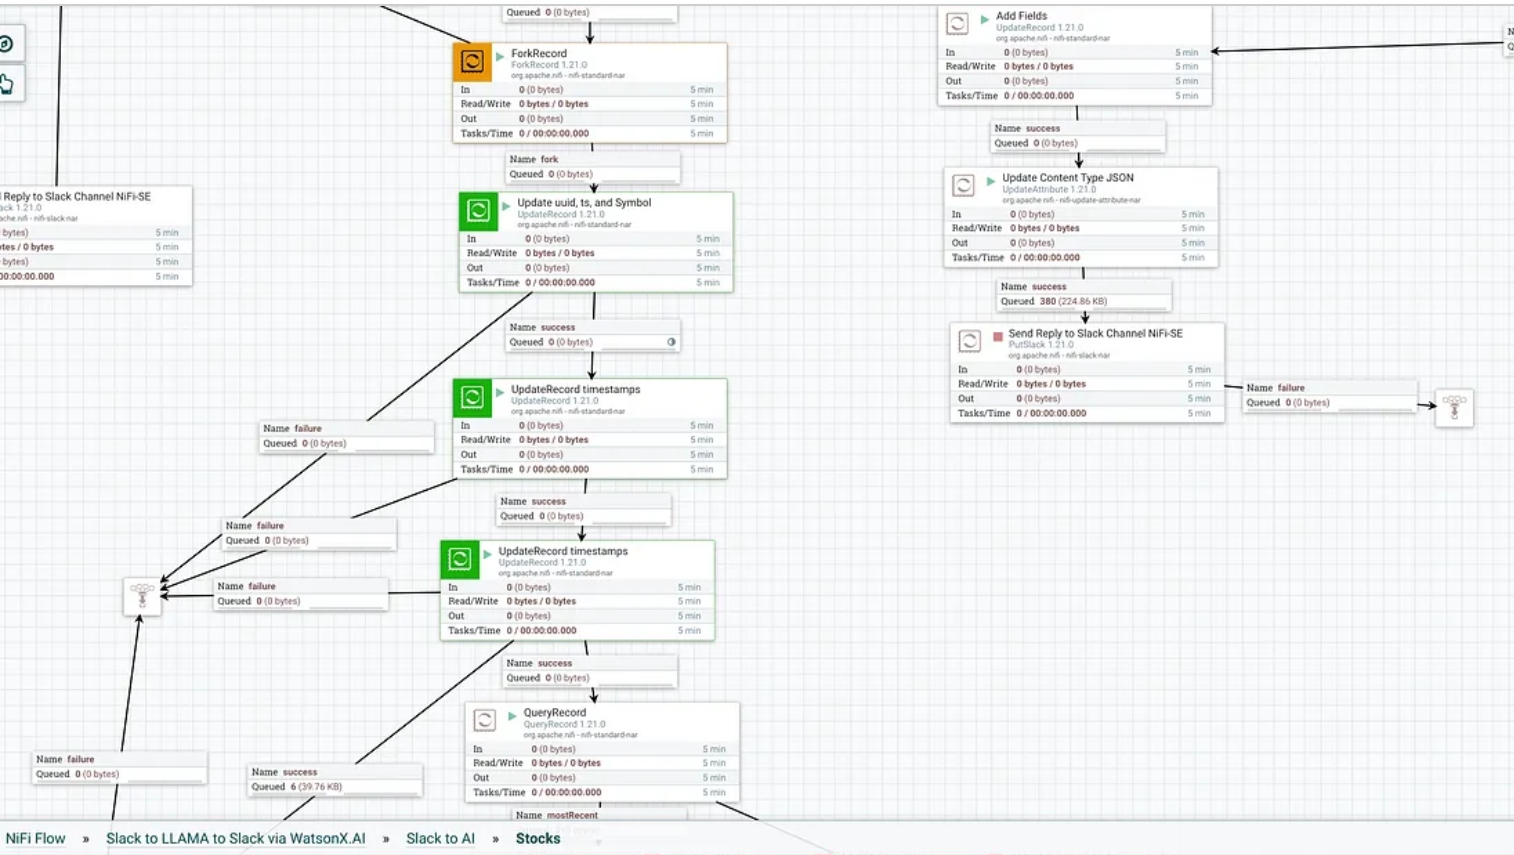Open the Slack to AI breadcrumb

point(440,839)
